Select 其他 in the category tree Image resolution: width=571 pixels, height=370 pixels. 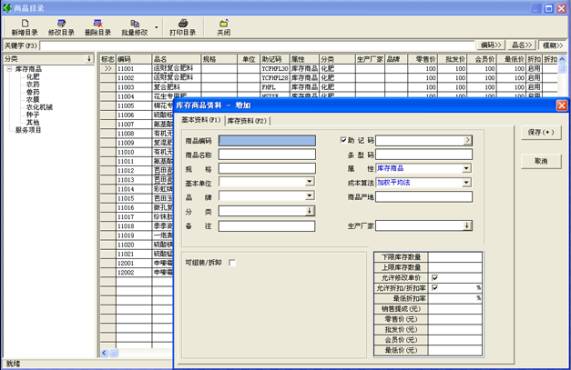(33, 122)
